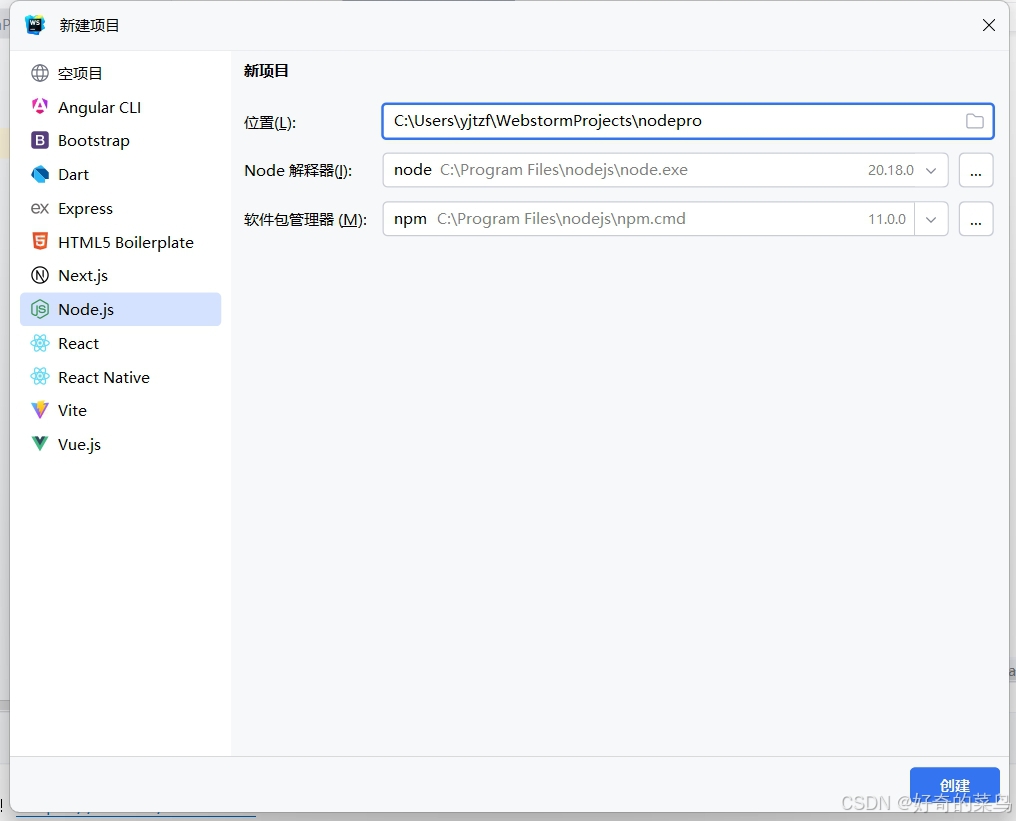Choose Dart project type
Screen dimensions: 1016x821
[x=121, y=174]
